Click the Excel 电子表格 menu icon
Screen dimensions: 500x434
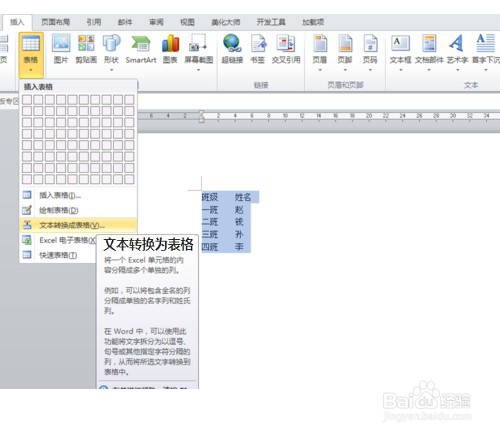tap(27, 240)
